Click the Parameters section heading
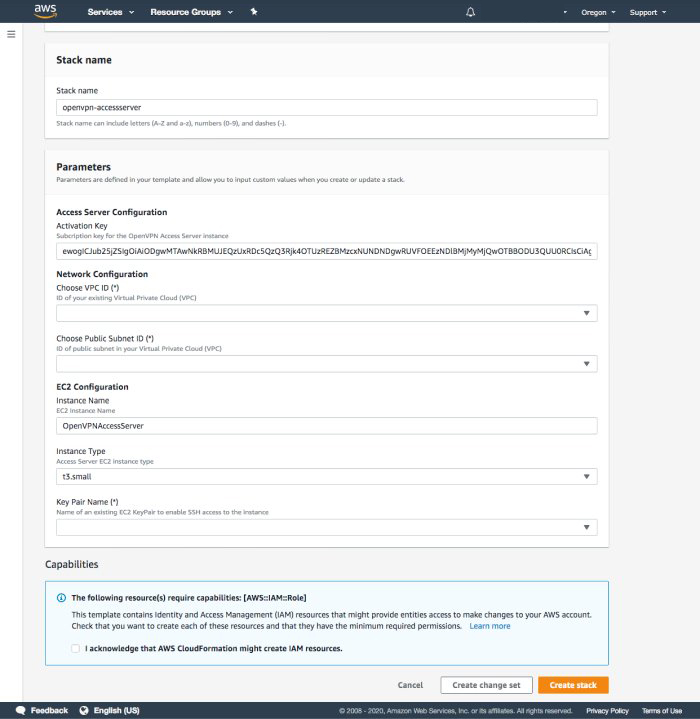 tap(83, 167)
